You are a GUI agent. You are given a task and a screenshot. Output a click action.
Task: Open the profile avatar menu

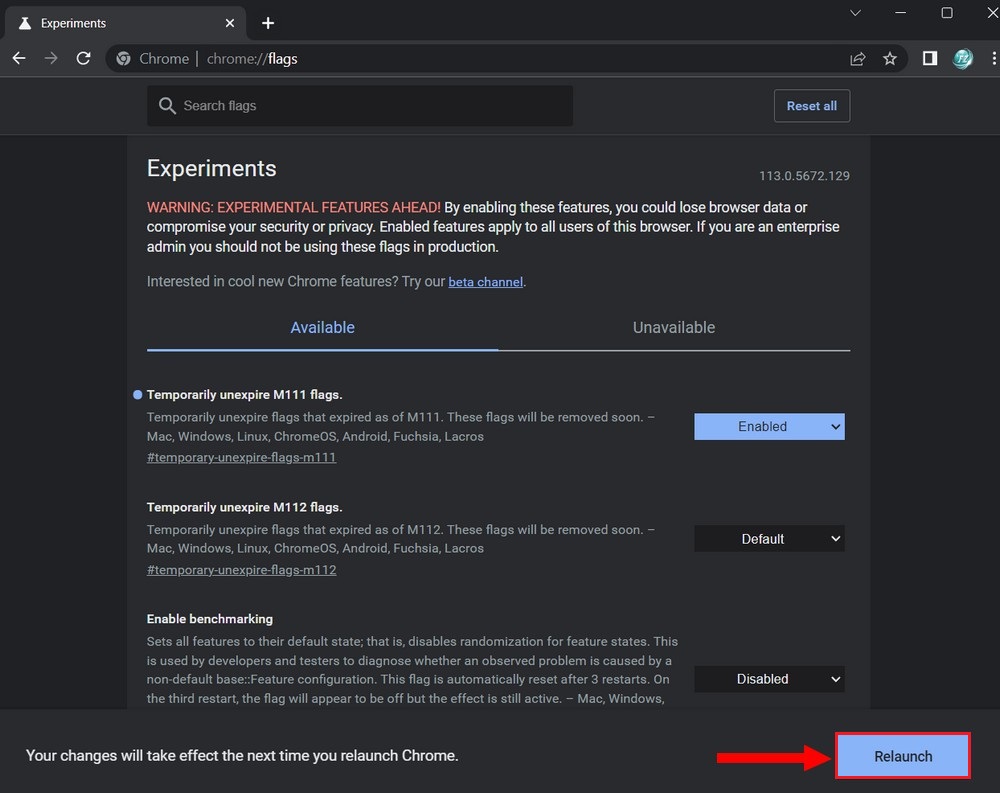point(962,59)
